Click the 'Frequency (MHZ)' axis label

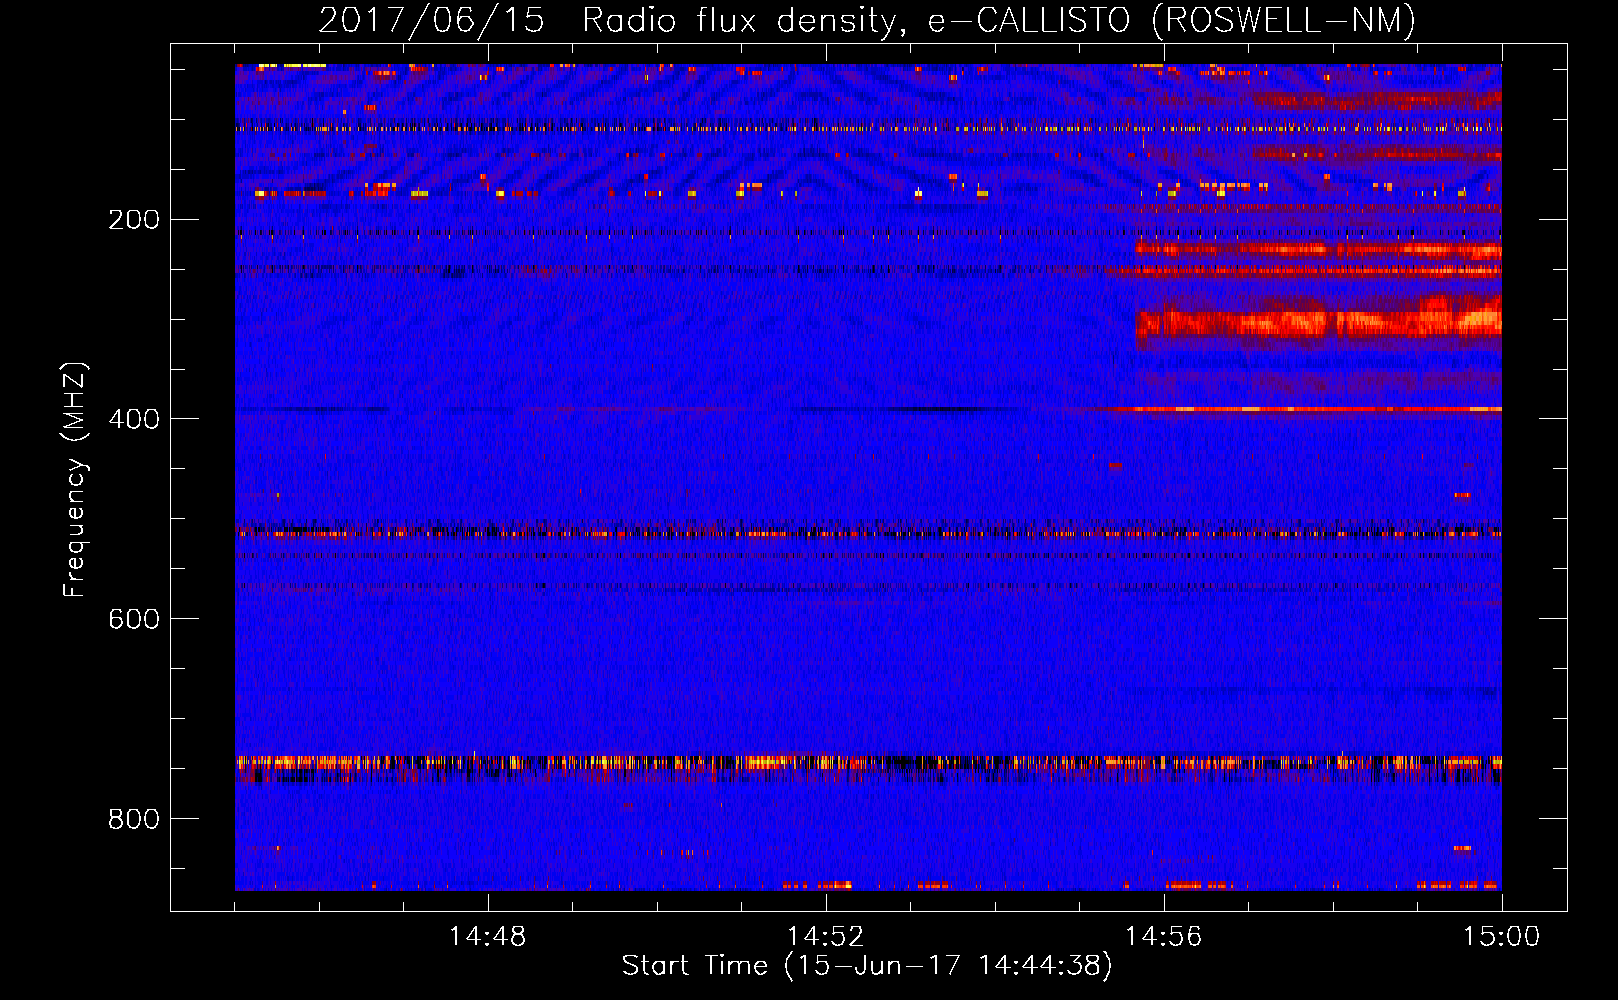coord(75,480)
